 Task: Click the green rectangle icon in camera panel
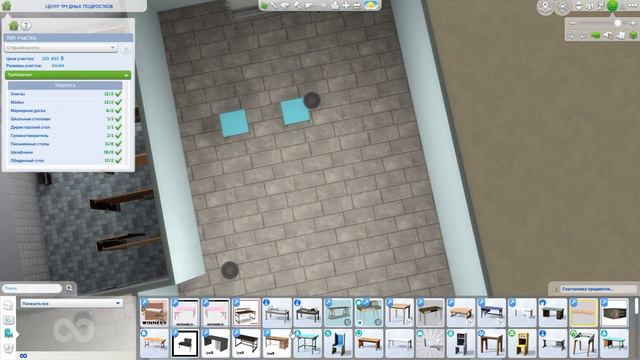tap(596, 36)
